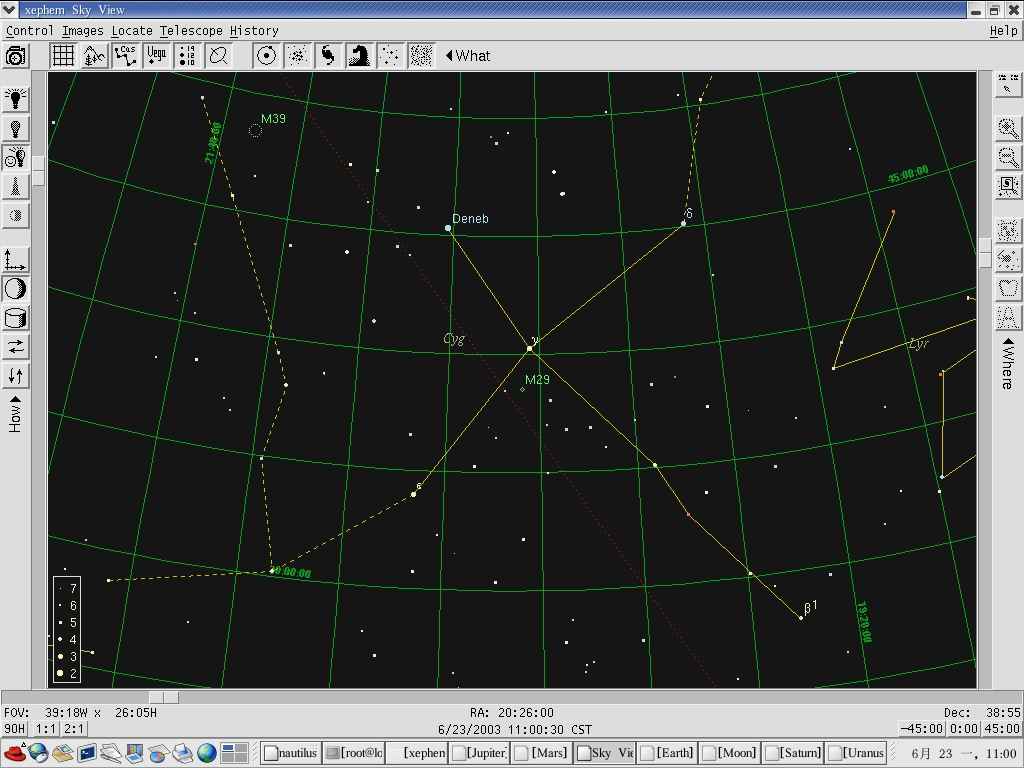
Task: Toggle constellation figures button labeled Cas
Action: [x=125, y=56]
